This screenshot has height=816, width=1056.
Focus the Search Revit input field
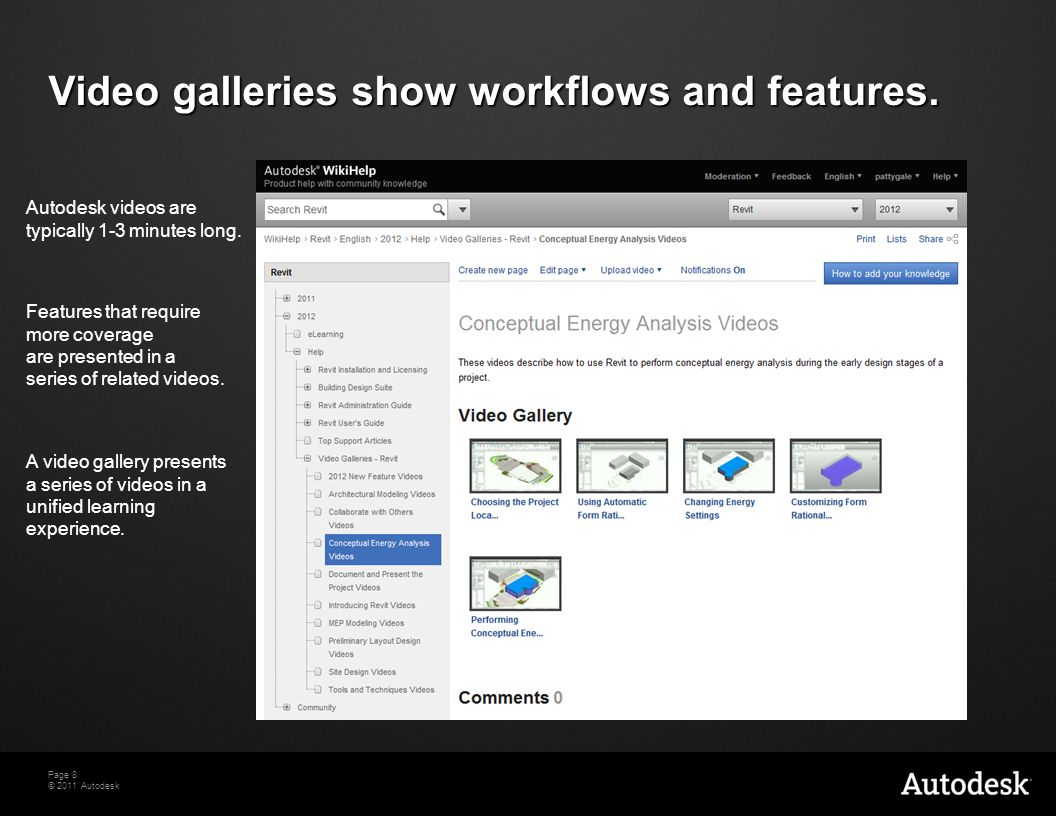coord(348,209)
